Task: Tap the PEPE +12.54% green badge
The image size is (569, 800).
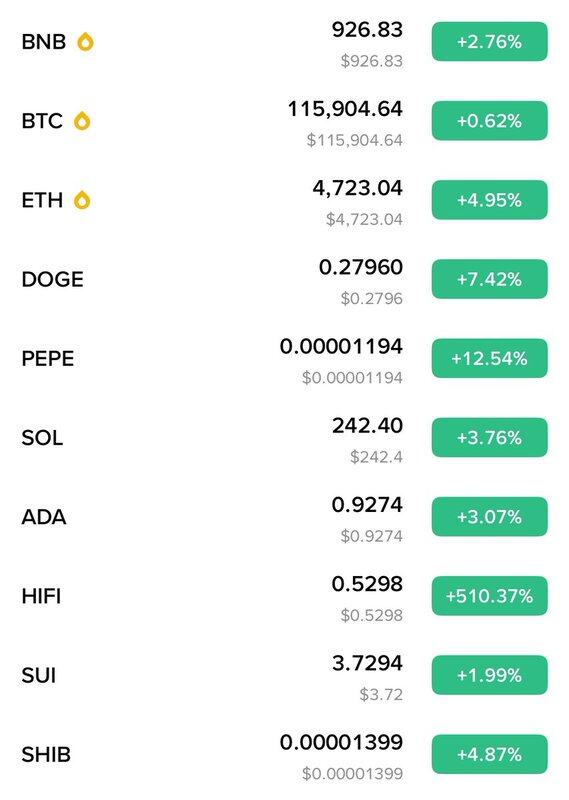Action: tap(489, 358)
